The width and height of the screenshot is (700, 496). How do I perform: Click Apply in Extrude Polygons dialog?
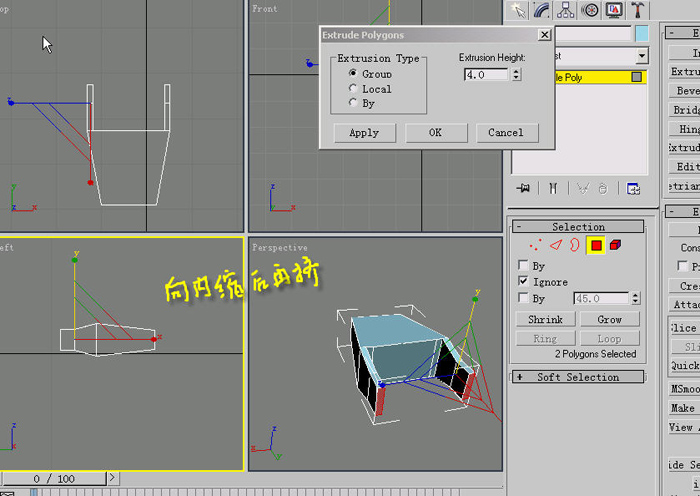[364, 133]
